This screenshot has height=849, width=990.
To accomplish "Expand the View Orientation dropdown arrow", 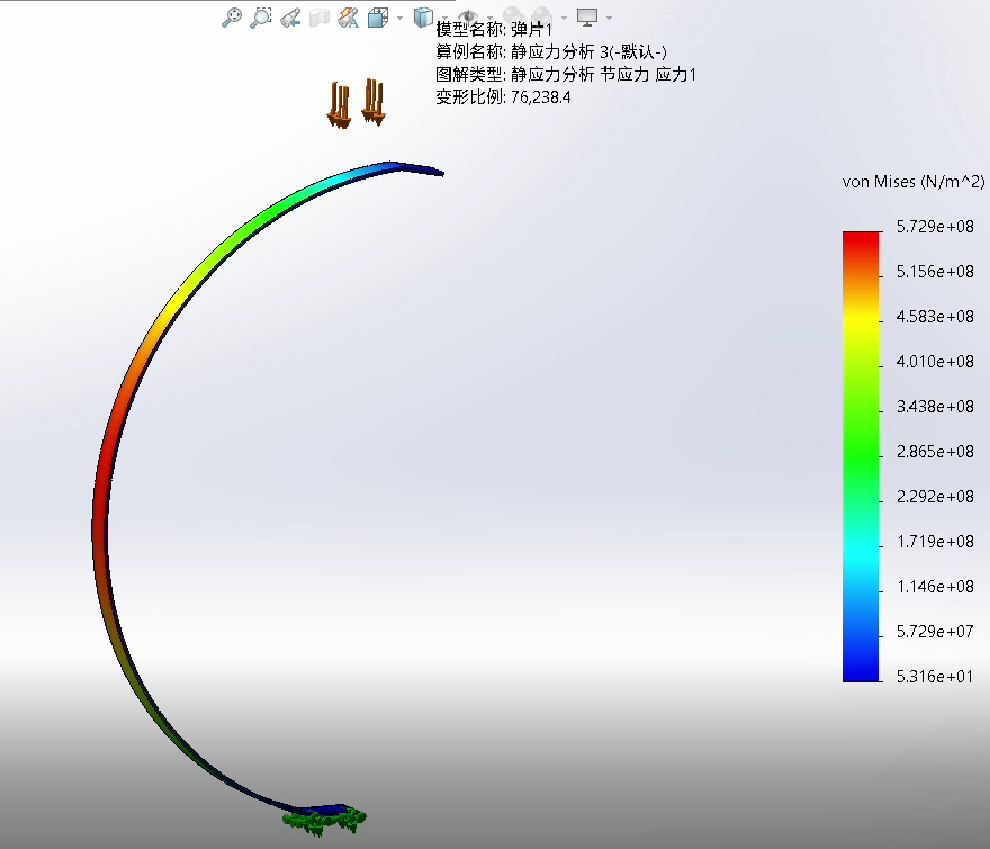I will [x=400, y=17].
